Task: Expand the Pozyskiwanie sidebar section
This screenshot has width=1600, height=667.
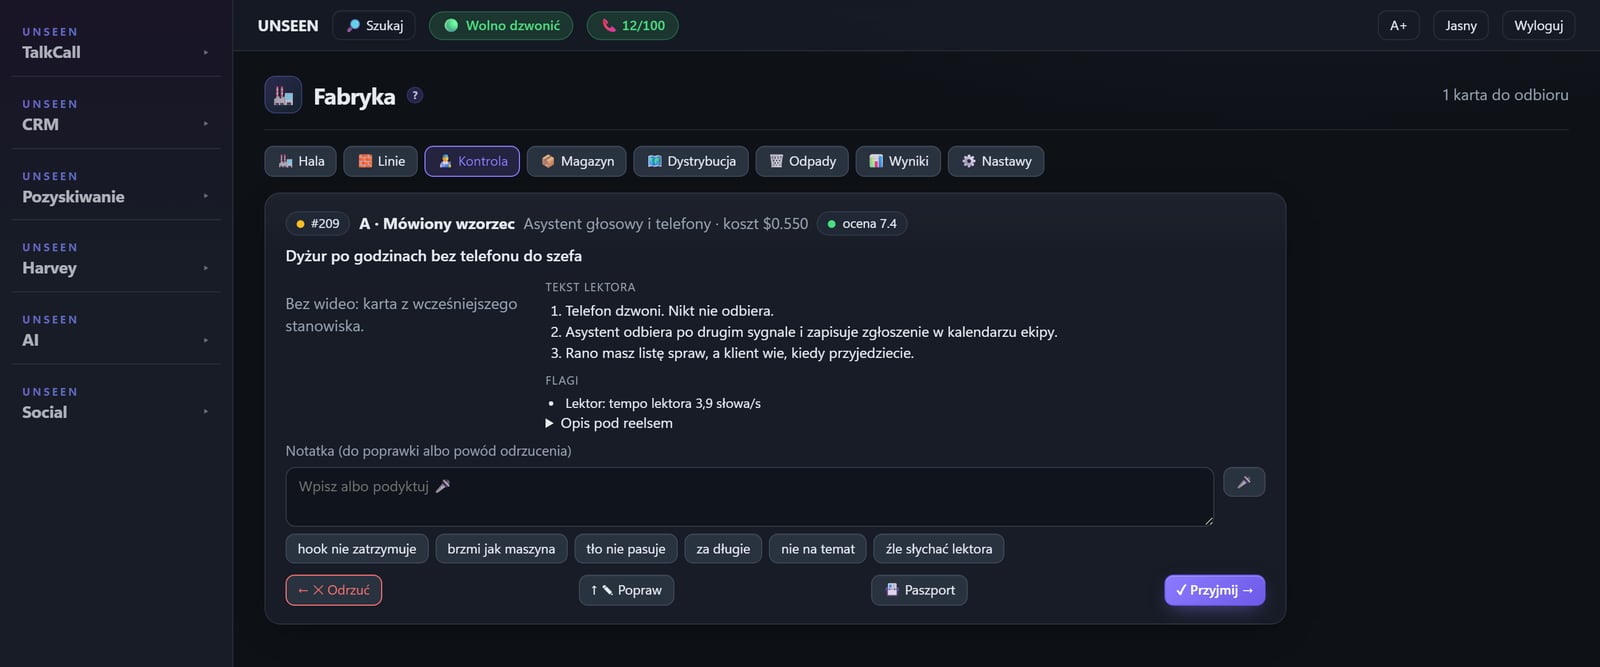Action: pyautogui.click(x=116, y=187)
